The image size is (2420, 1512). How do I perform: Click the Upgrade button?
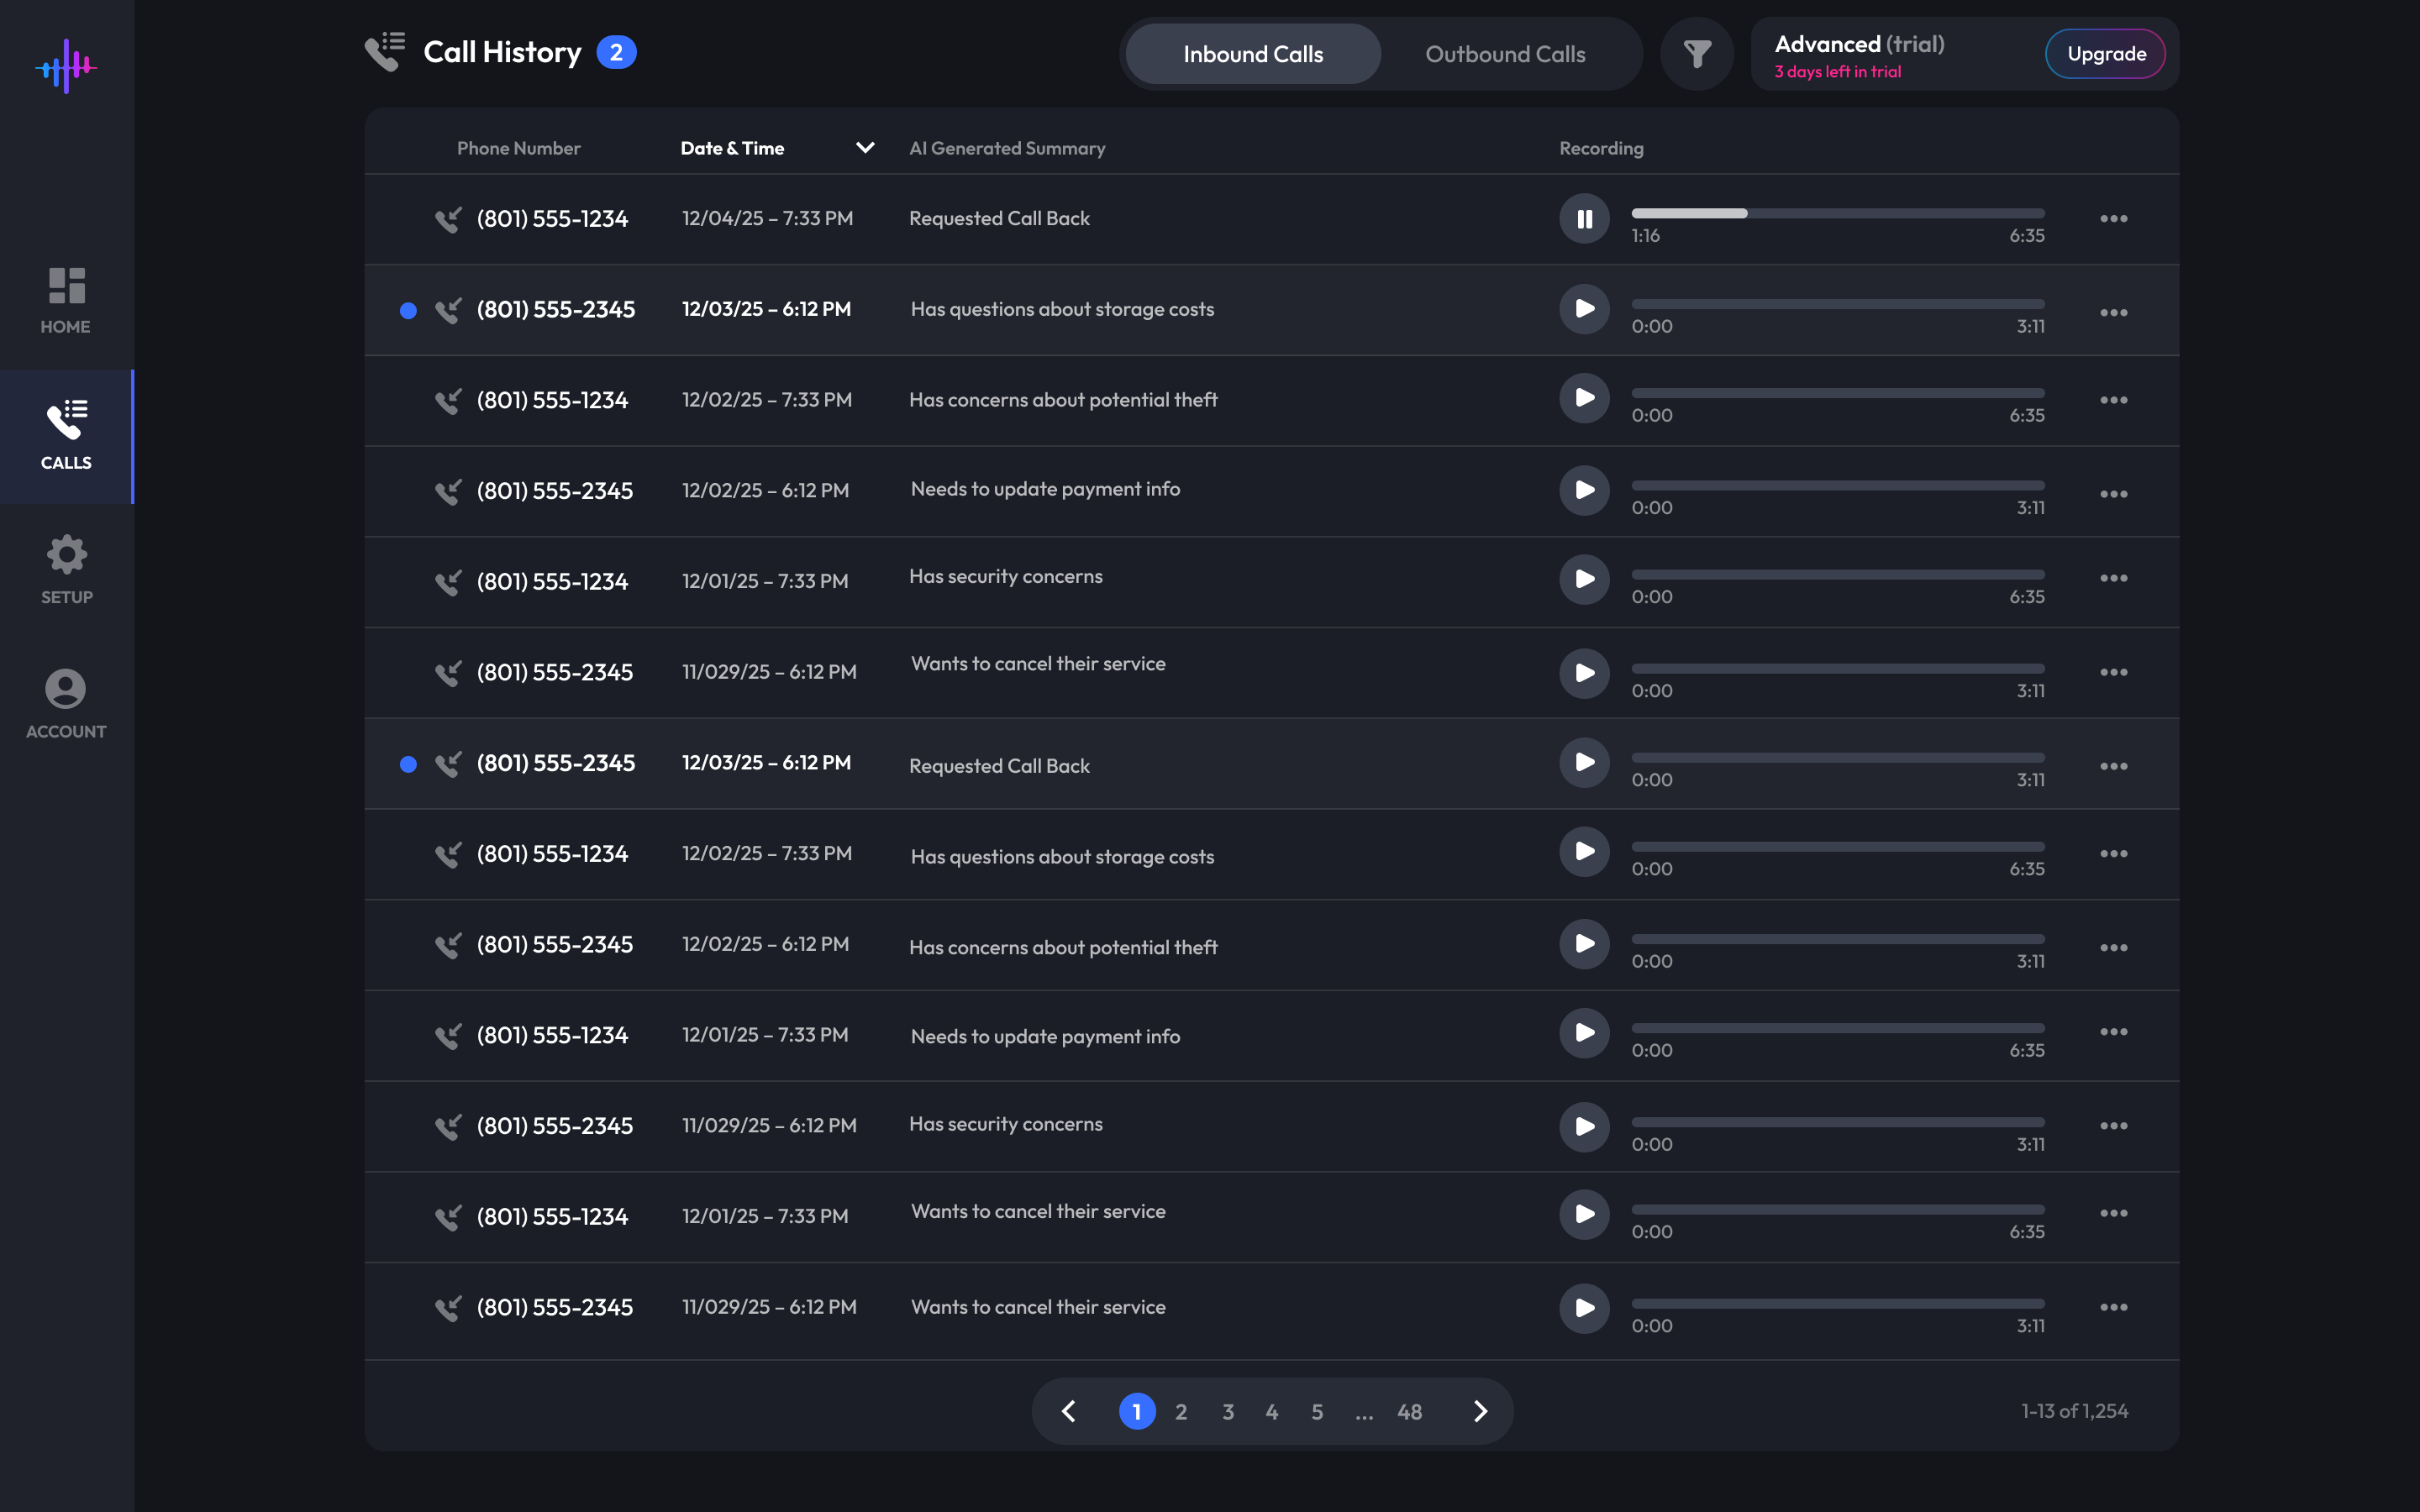(x=2106, y=54)
